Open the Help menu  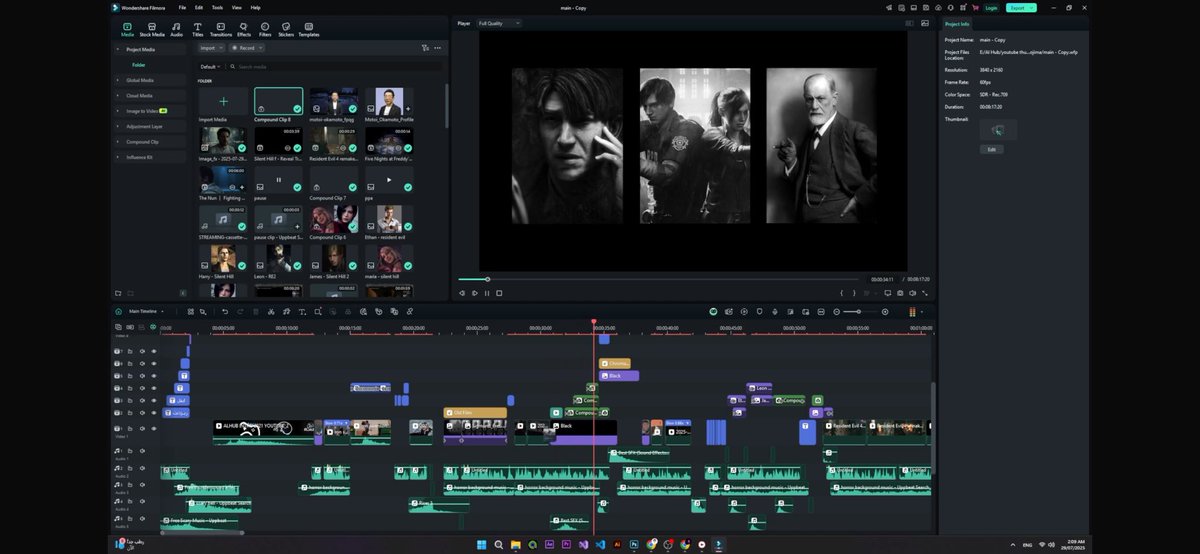pyautogui.click(x=256, y=7)
